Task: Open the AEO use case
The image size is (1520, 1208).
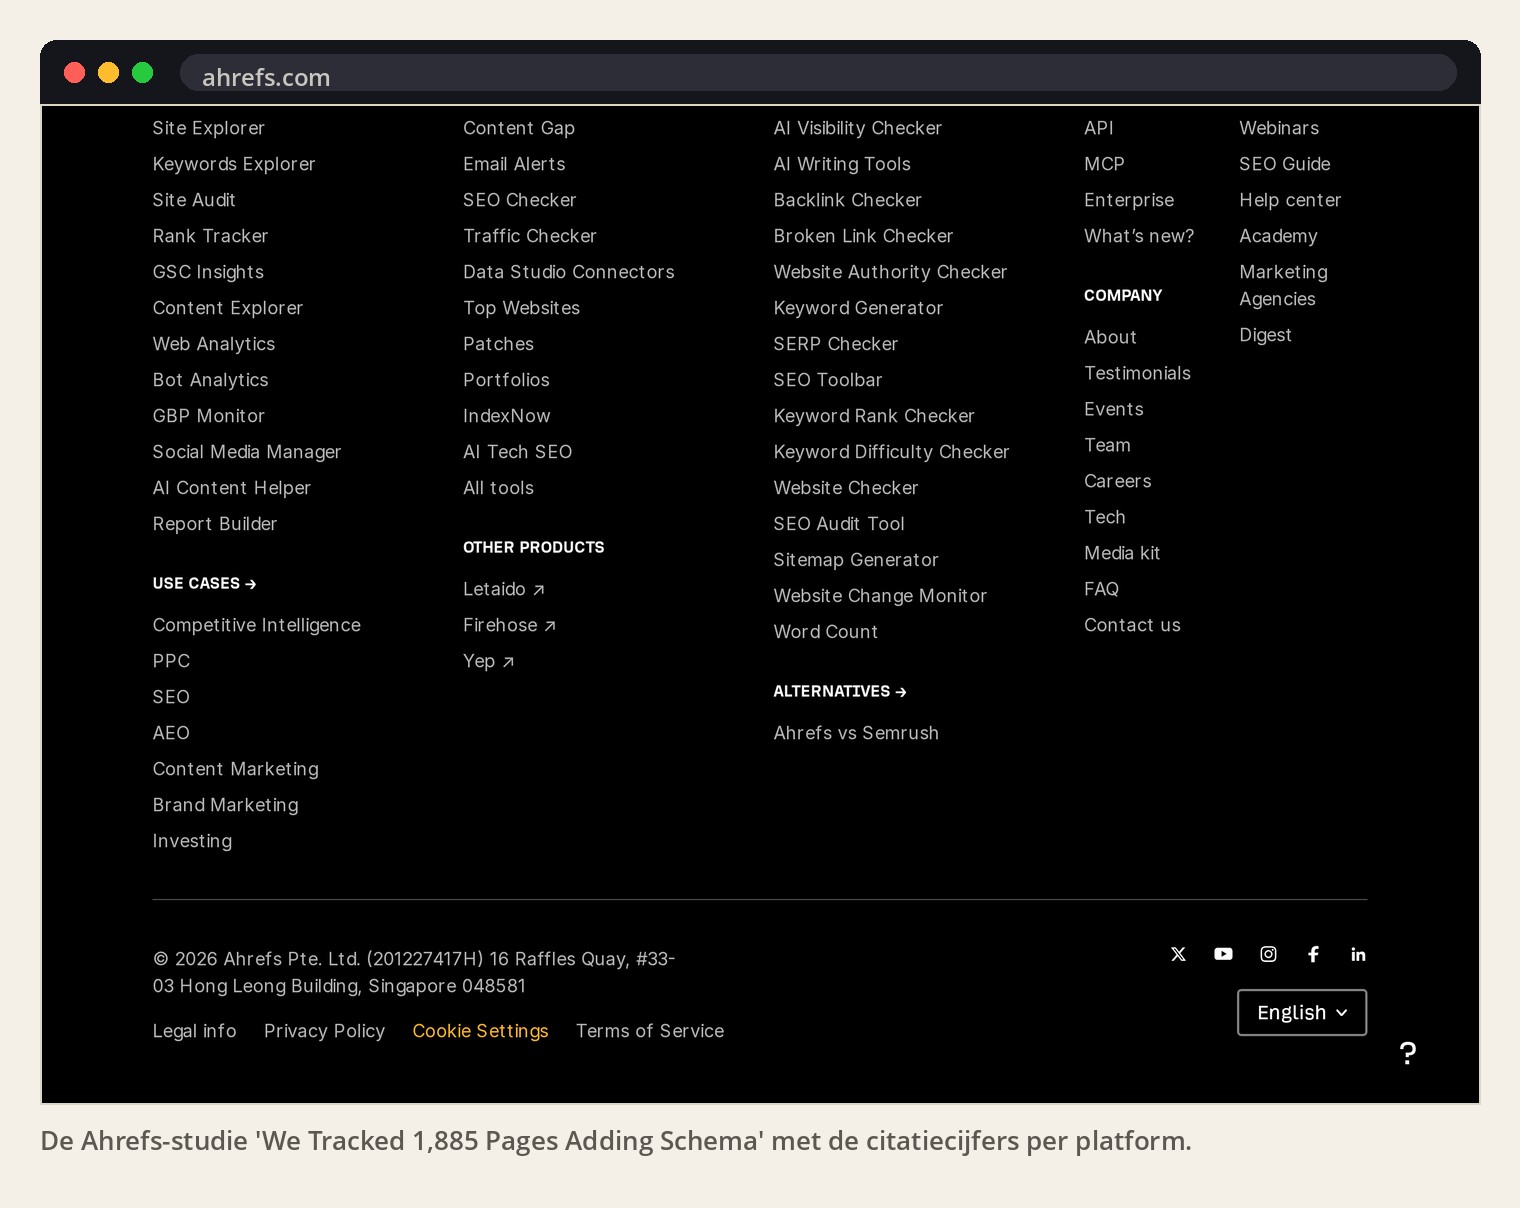Action: 171,733
